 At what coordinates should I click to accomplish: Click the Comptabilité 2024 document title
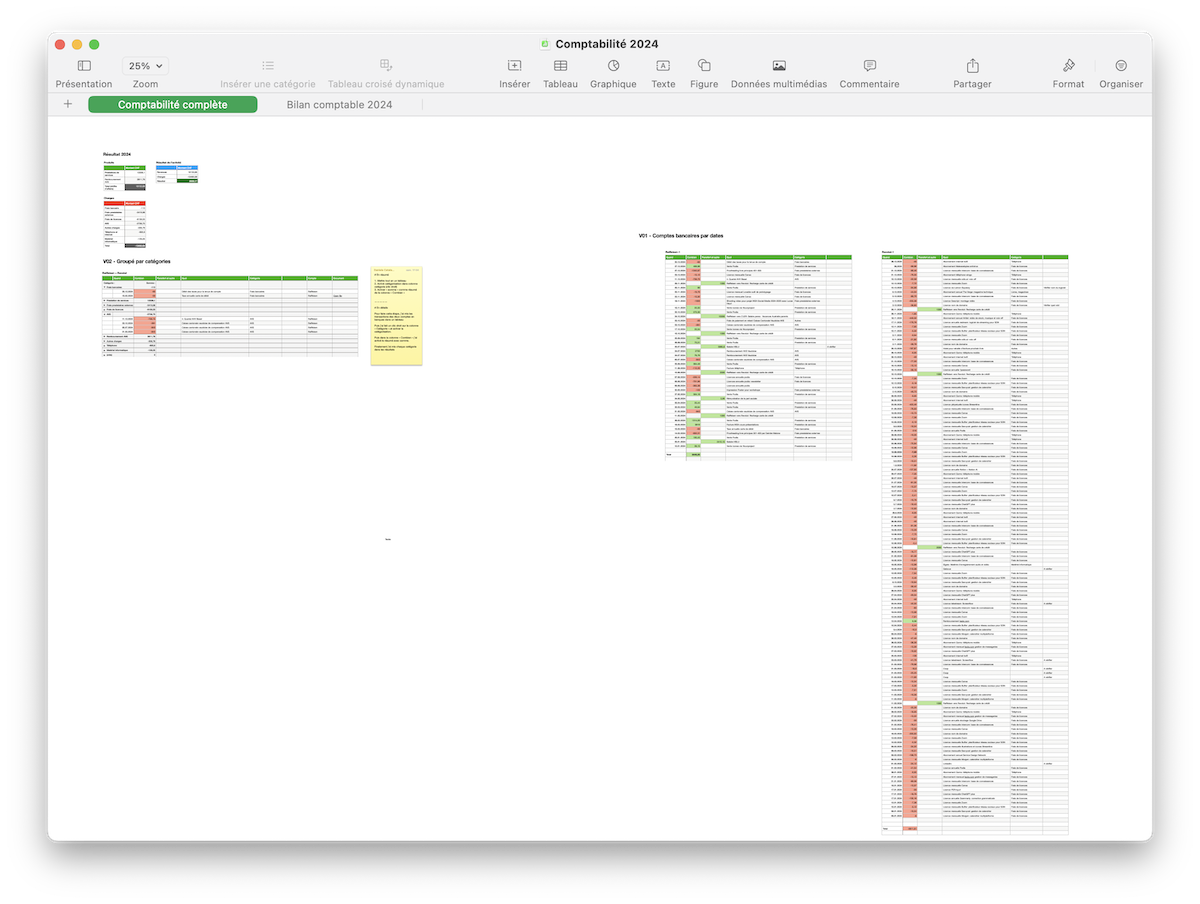click(606, 44)
